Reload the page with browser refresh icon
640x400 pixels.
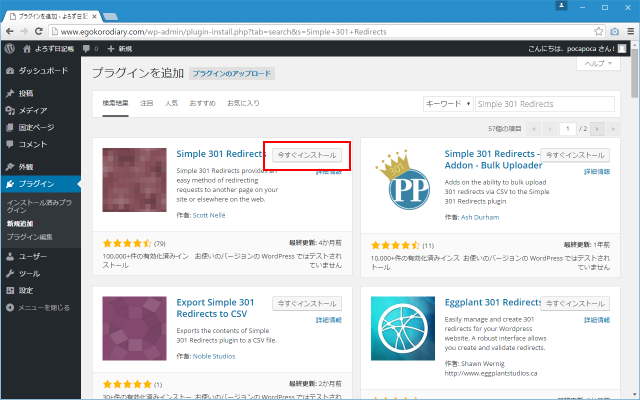(45, 30)
